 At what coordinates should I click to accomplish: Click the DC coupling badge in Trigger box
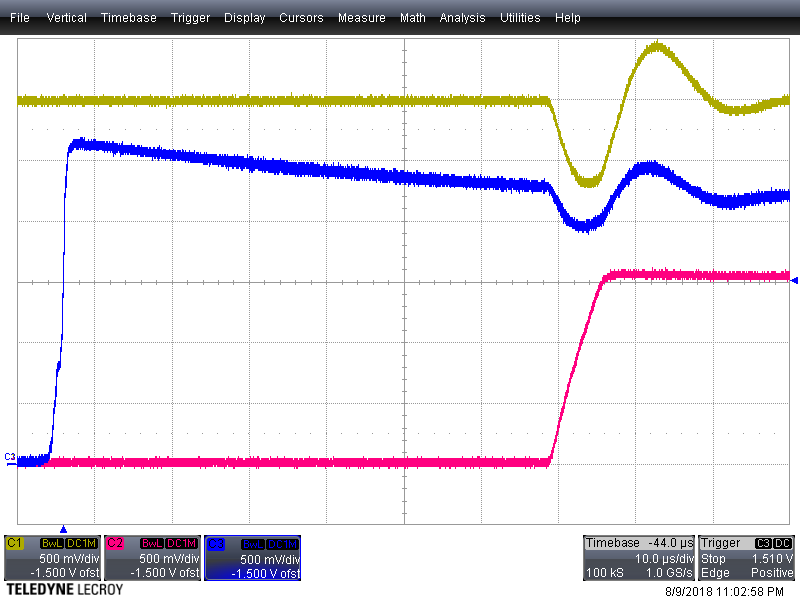point(783,543)
